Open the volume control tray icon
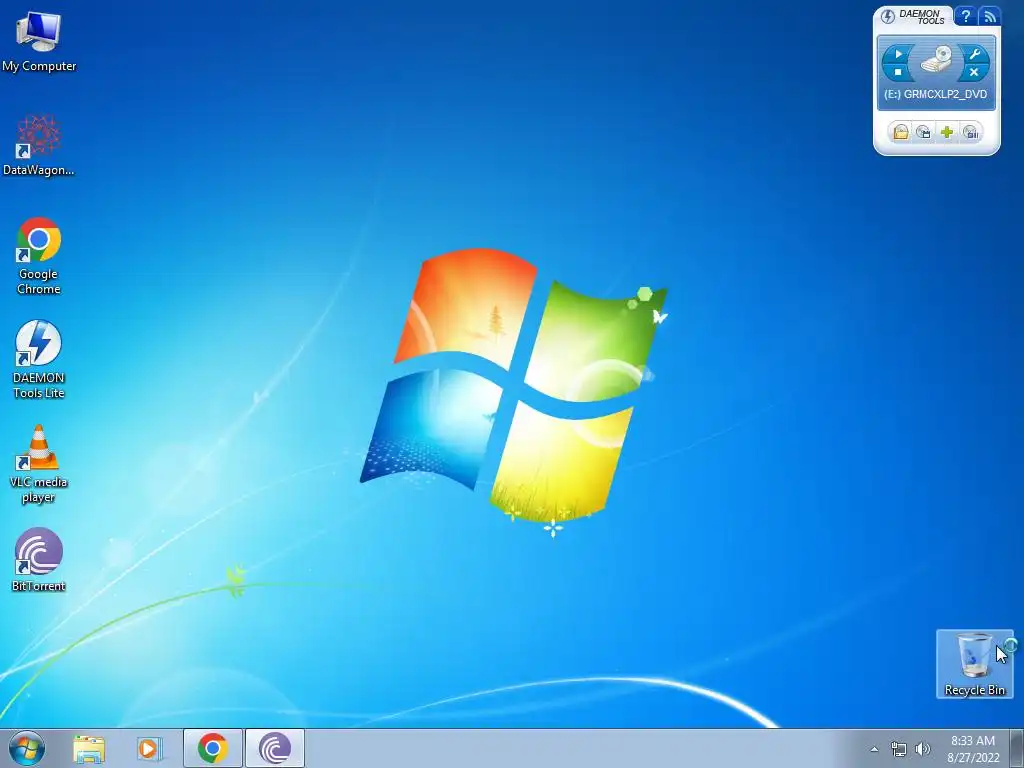This screenshot has height=768, width=1024. tap(922, 749)
